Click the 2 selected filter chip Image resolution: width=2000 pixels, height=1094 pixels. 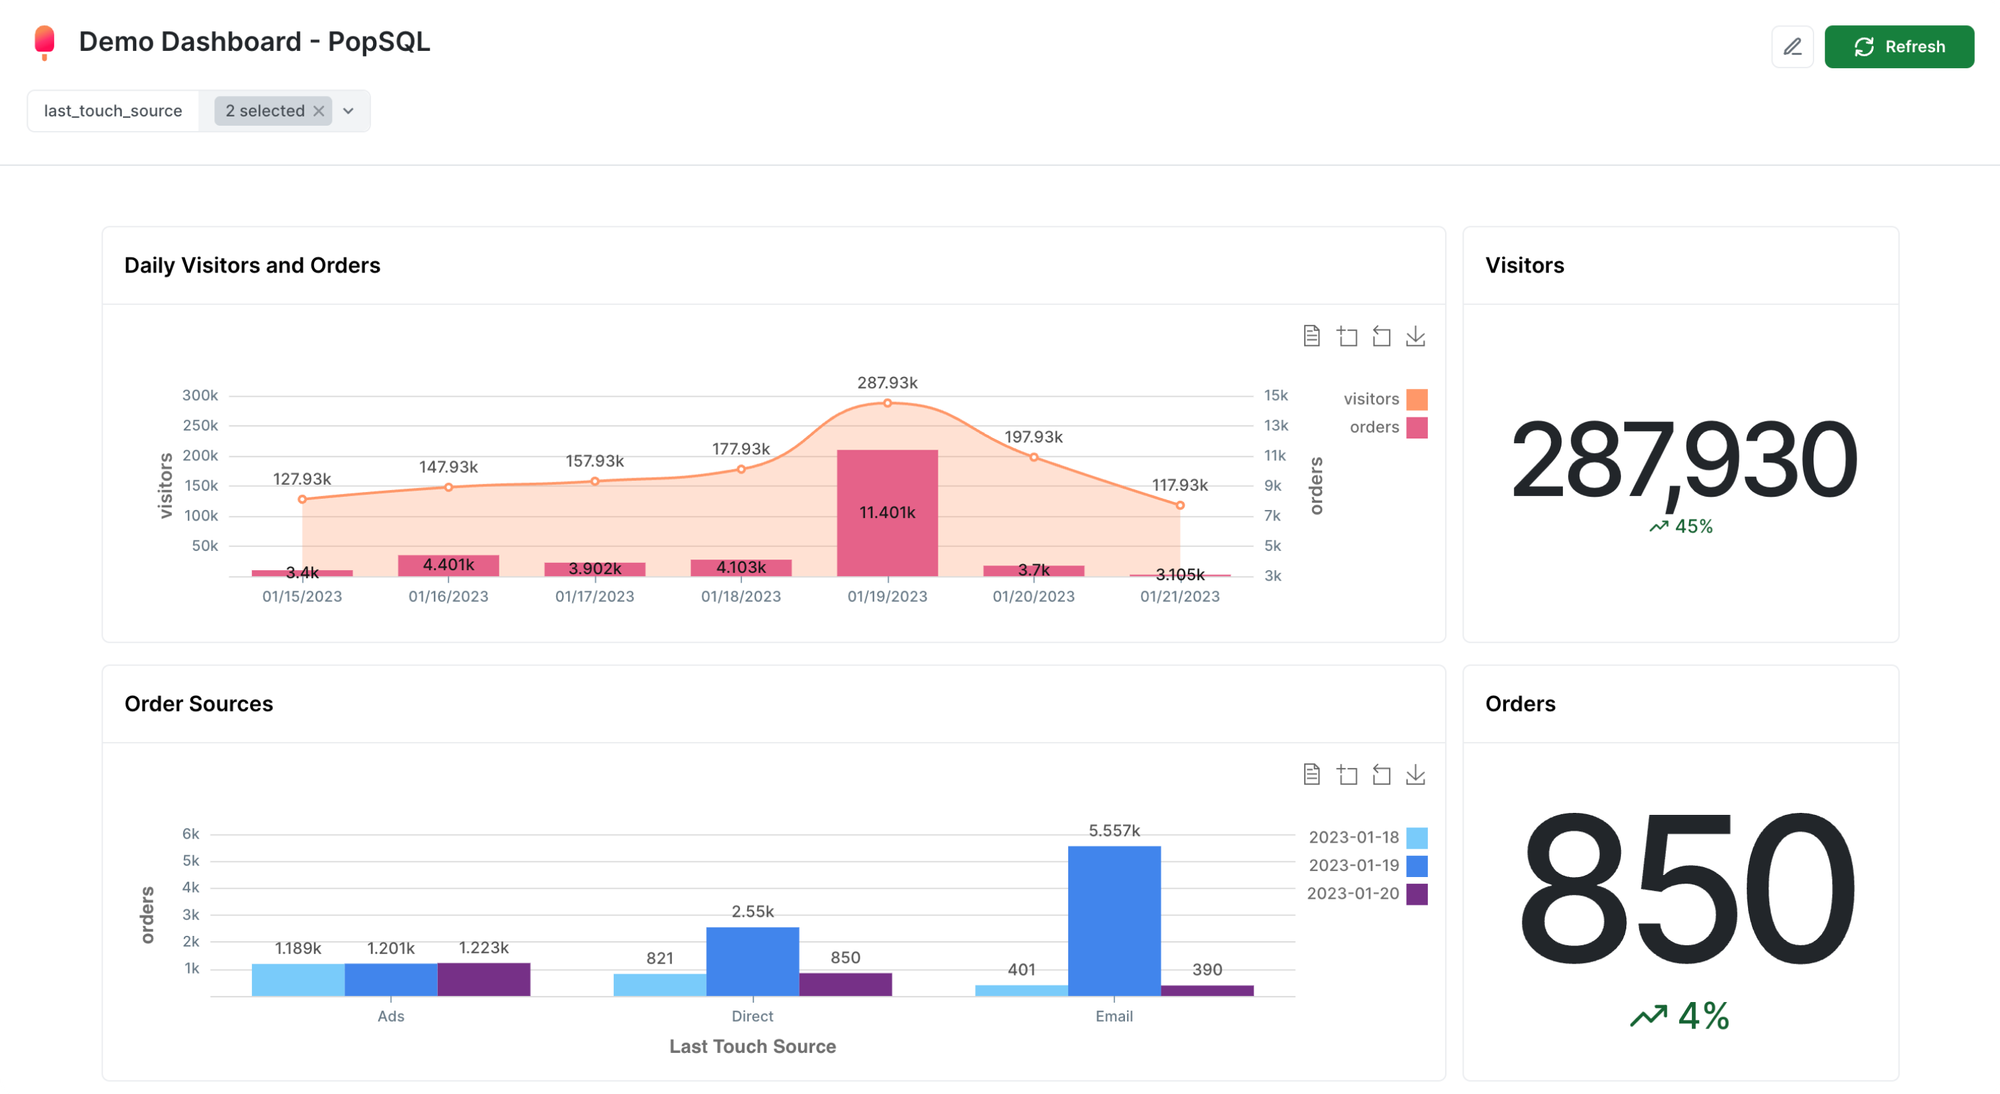click(264, 111)
